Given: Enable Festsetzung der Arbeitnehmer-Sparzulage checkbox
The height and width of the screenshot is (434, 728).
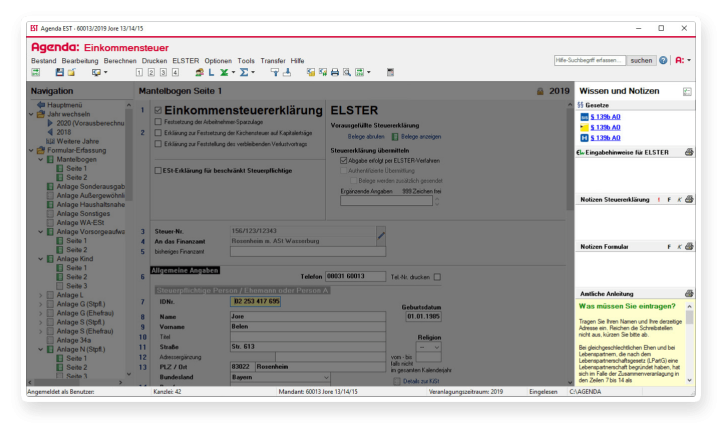Looking at the screenshot, I should [x=156, y=122].
